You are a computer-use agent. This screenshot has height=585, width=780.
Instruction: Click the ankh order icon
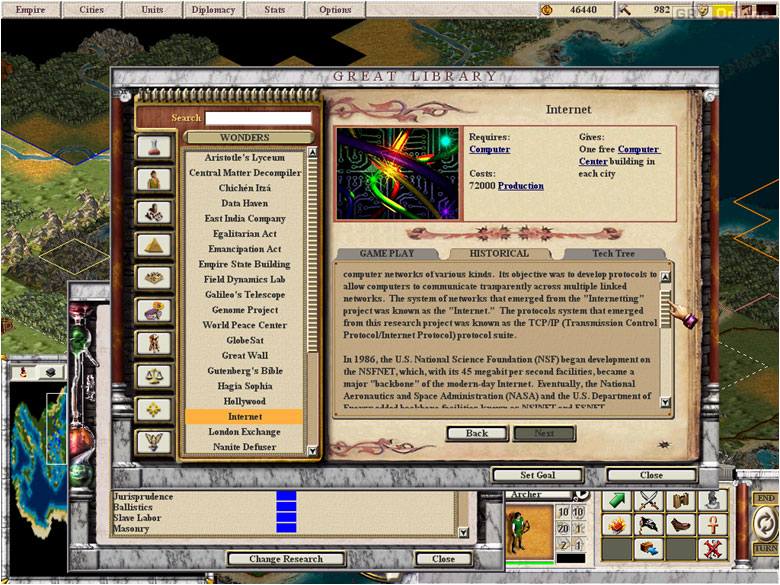712,525
